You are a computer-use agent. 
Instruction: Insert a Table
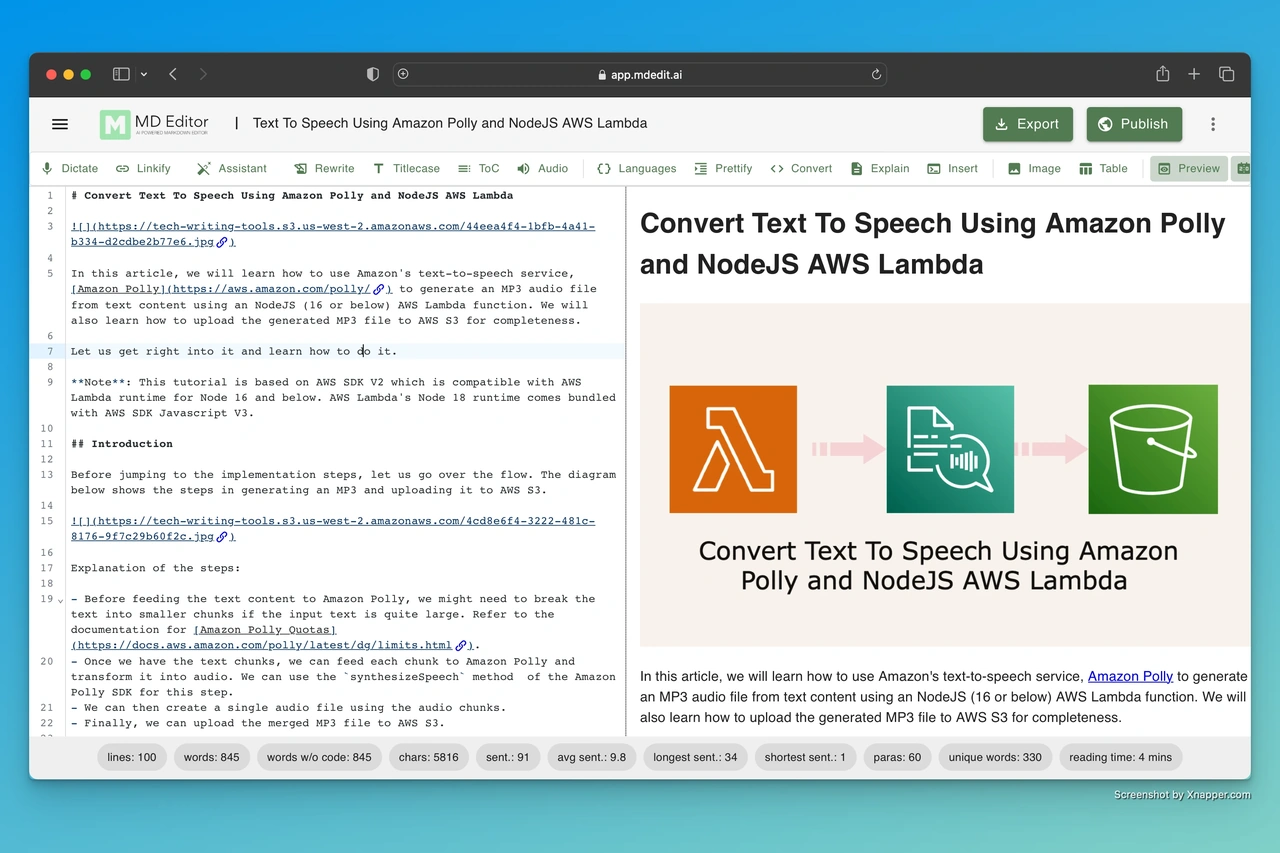tap(1103, 168)
